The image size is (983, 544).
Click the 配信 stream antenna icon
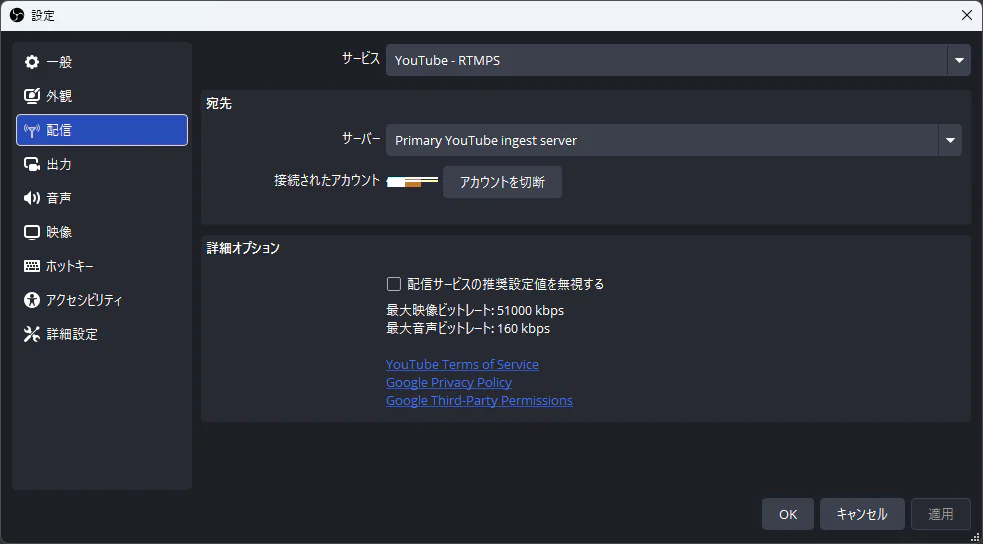[32, 130]
